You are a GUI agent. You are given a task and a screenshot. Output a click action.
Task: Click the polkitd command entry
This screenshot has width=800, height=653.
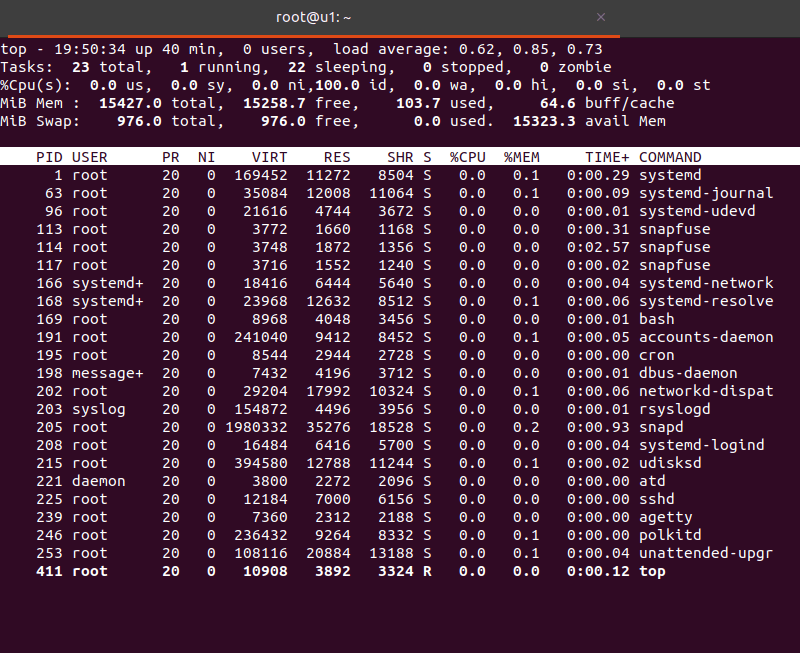click(670, 535)
